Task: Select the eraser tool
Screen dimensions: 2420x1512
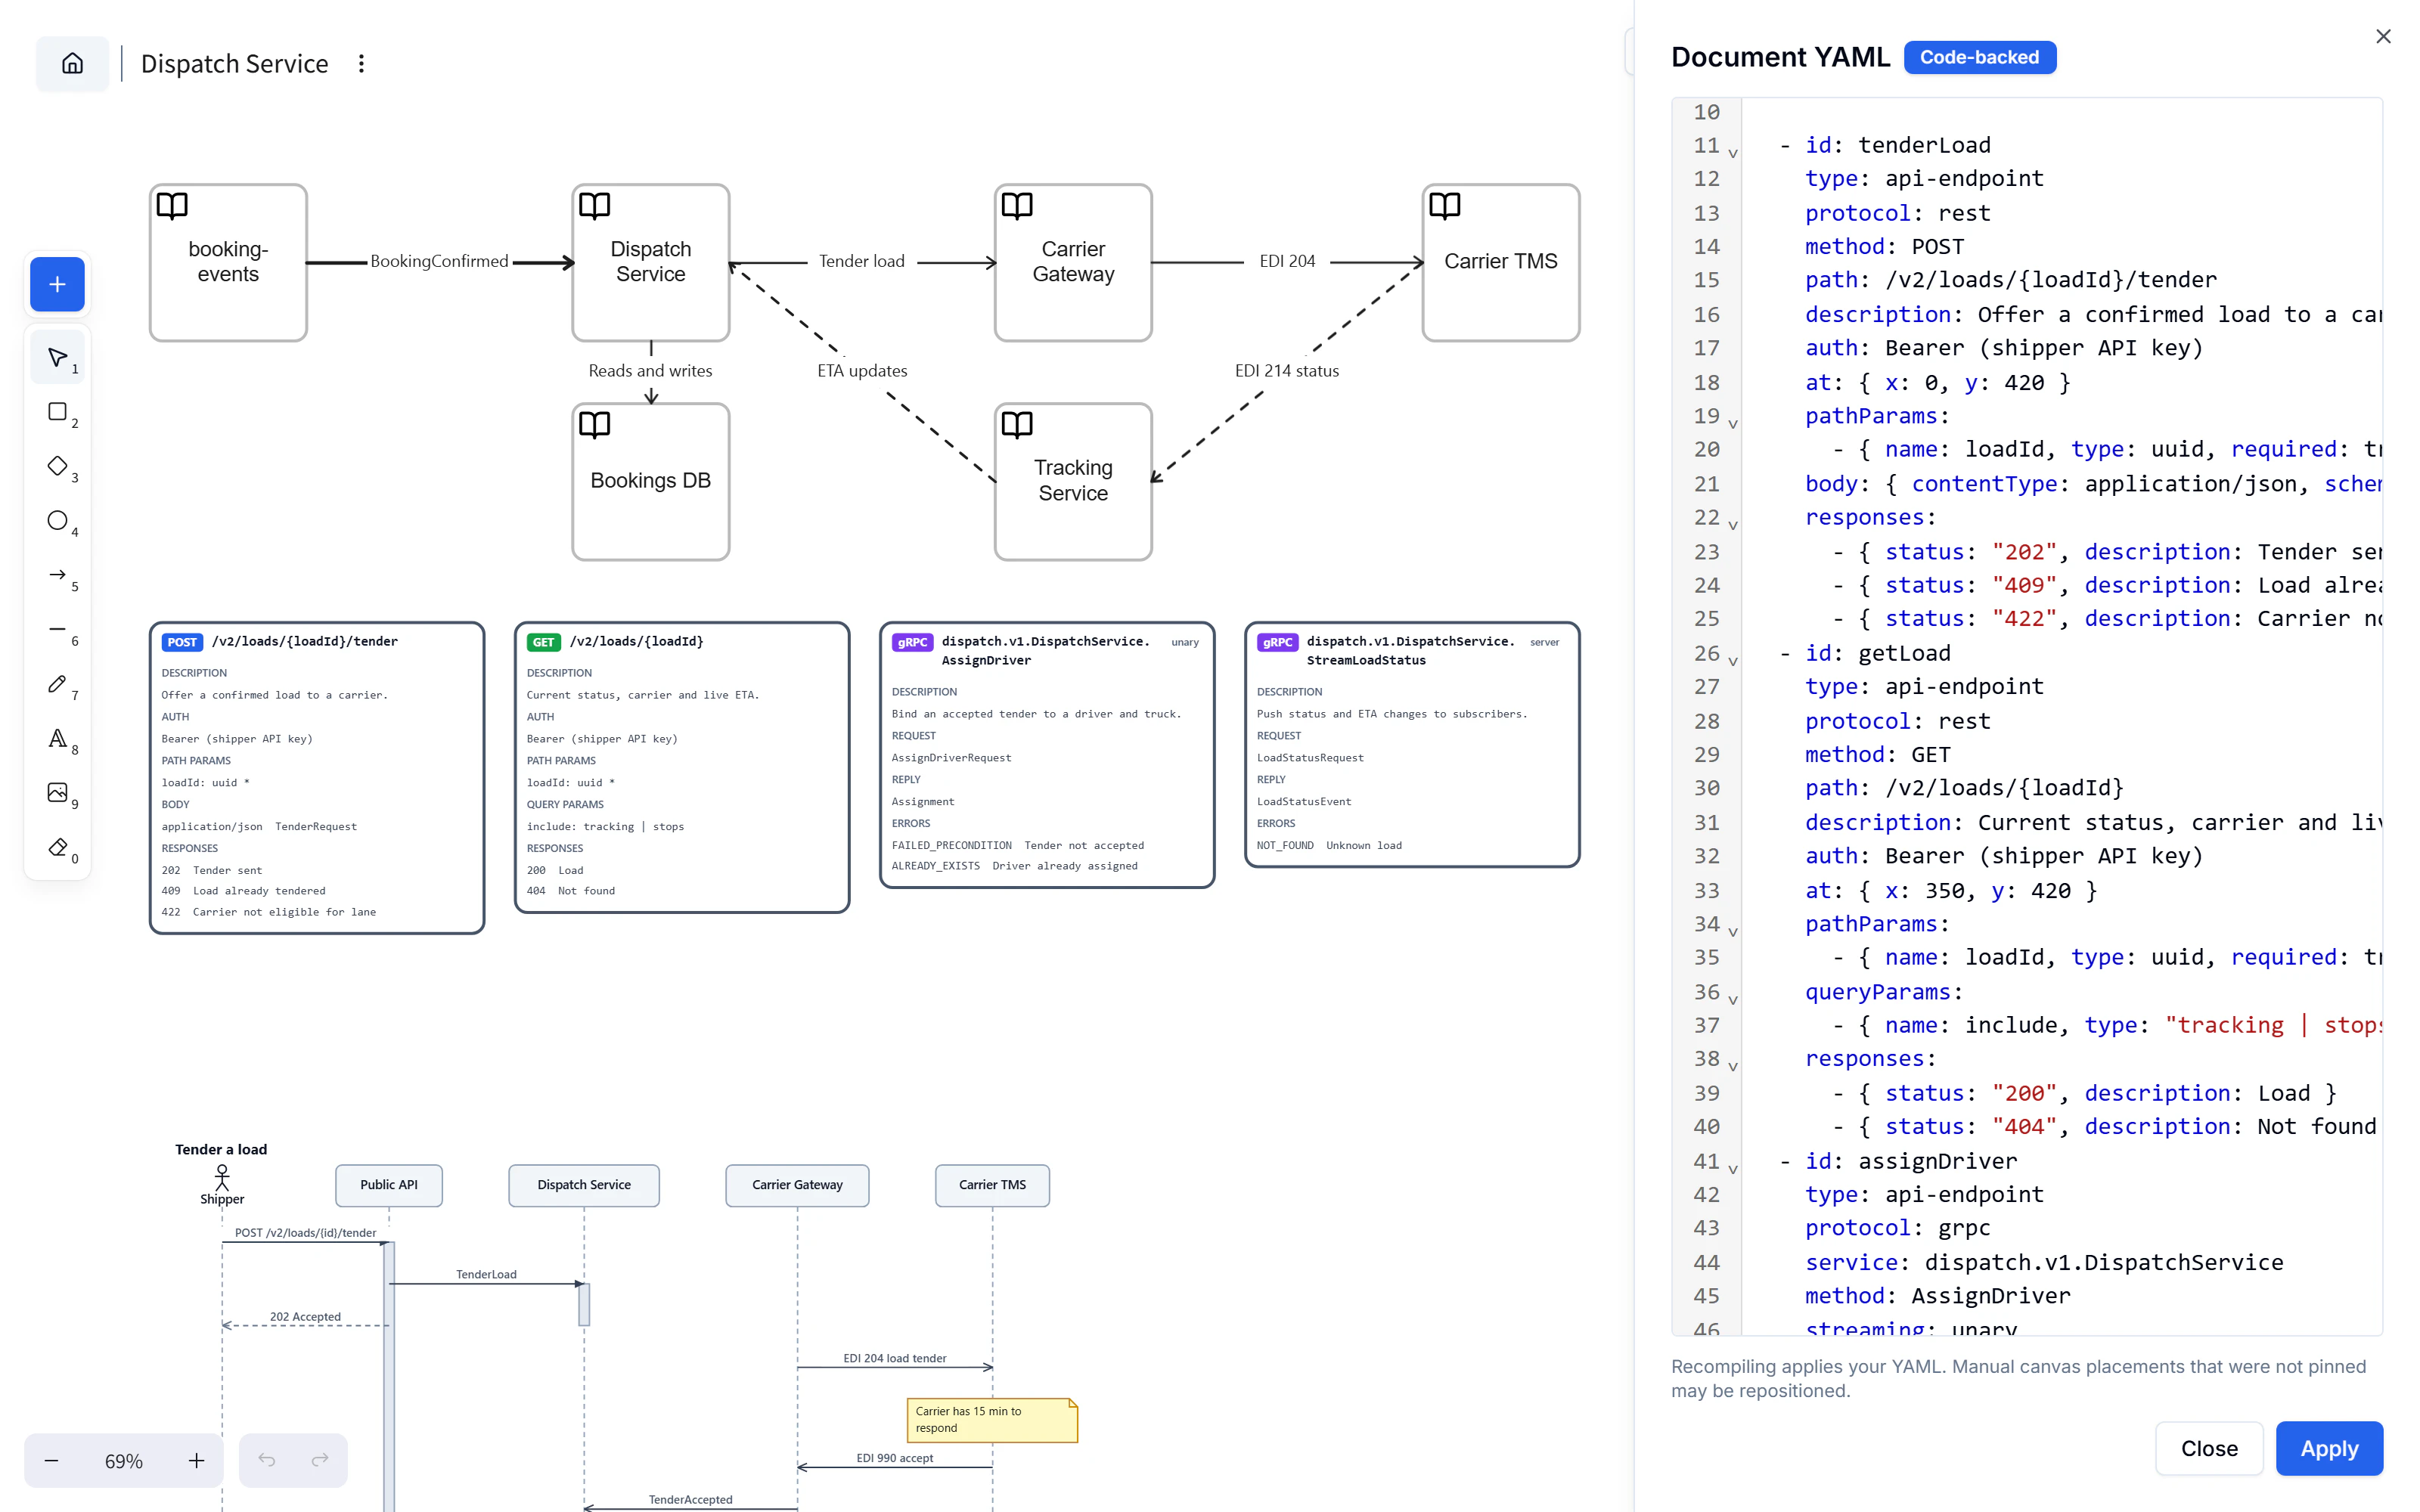Action: (x=57, y=848)
